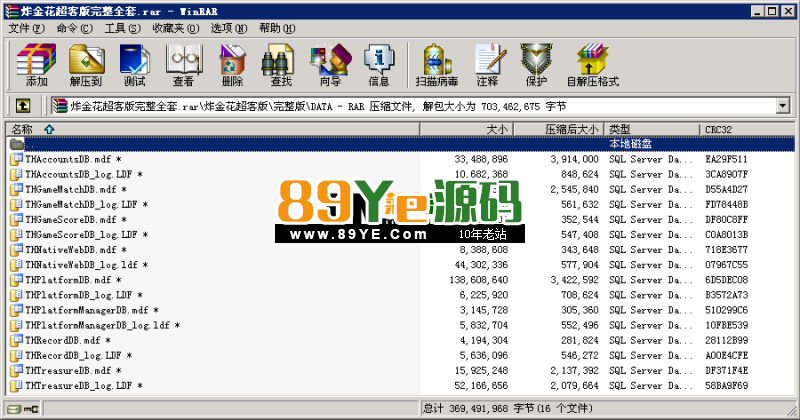Open the 帮助 (Help) menu
The height and width of the screenshot is (420, 800).
[x=277, y=28]
